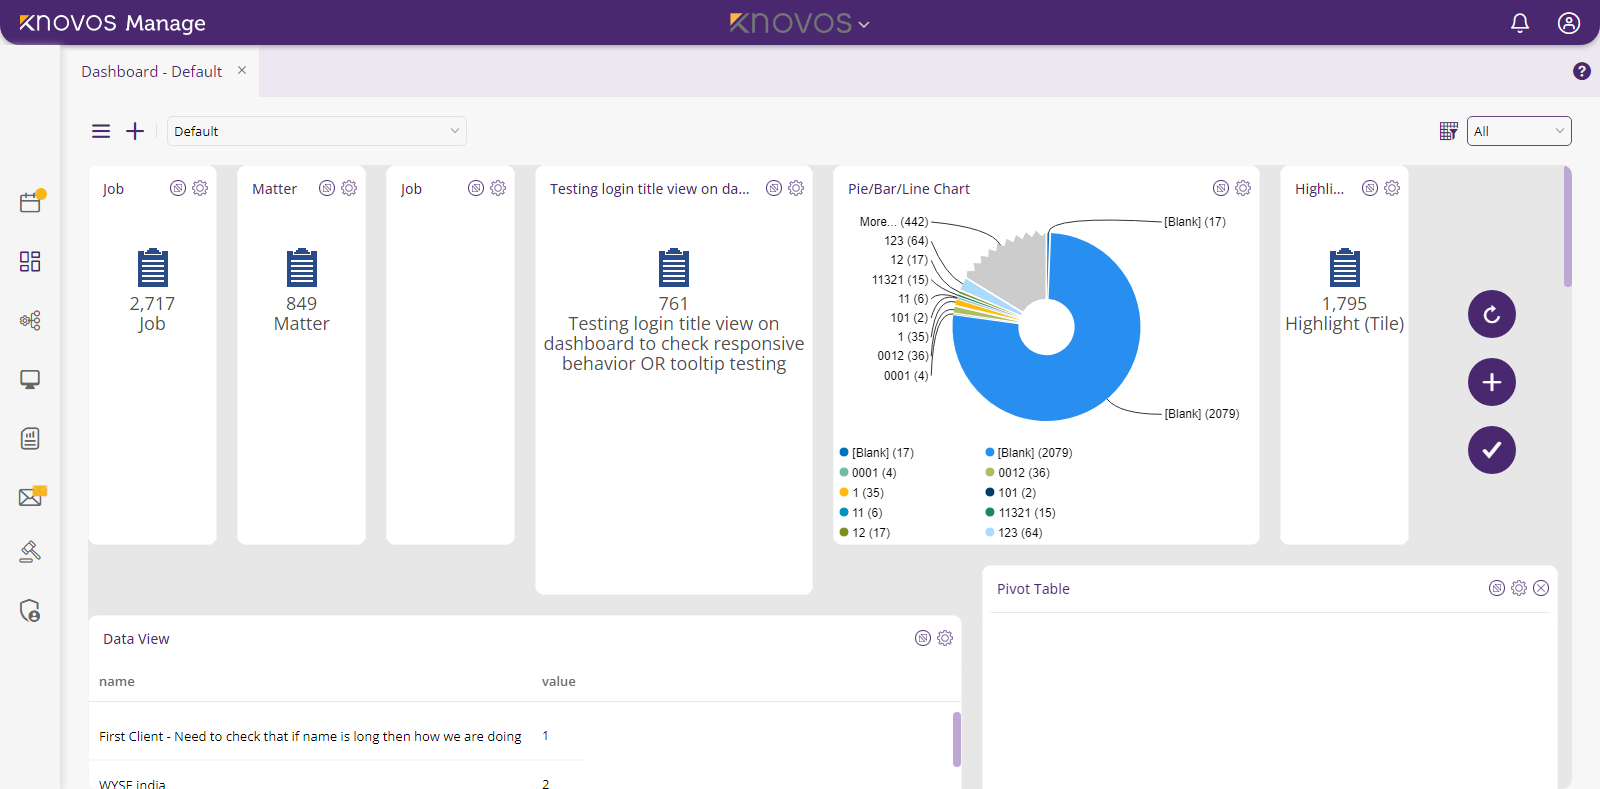Switch to the Dashboard - Default tab
The image size is (1600, 789).
152,72
